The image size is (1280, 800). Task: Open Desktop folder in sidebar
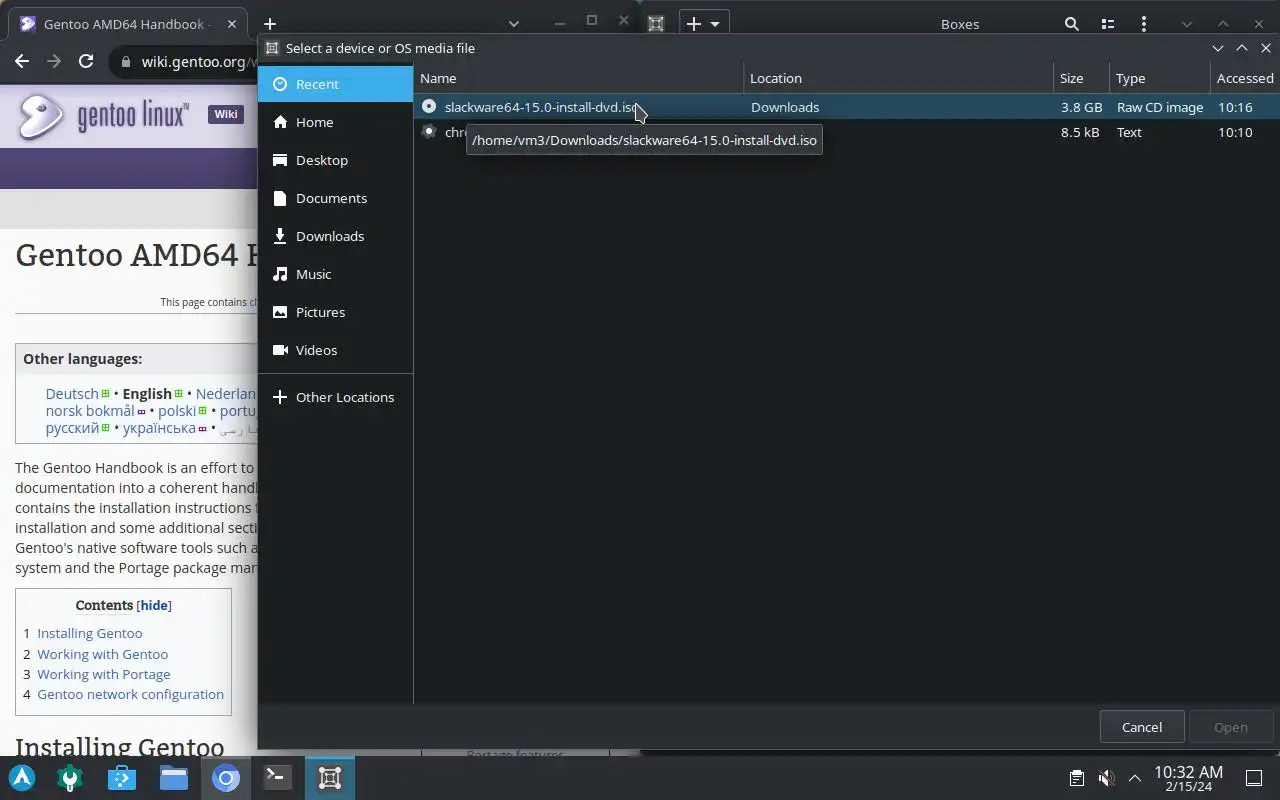click(335, 160)
